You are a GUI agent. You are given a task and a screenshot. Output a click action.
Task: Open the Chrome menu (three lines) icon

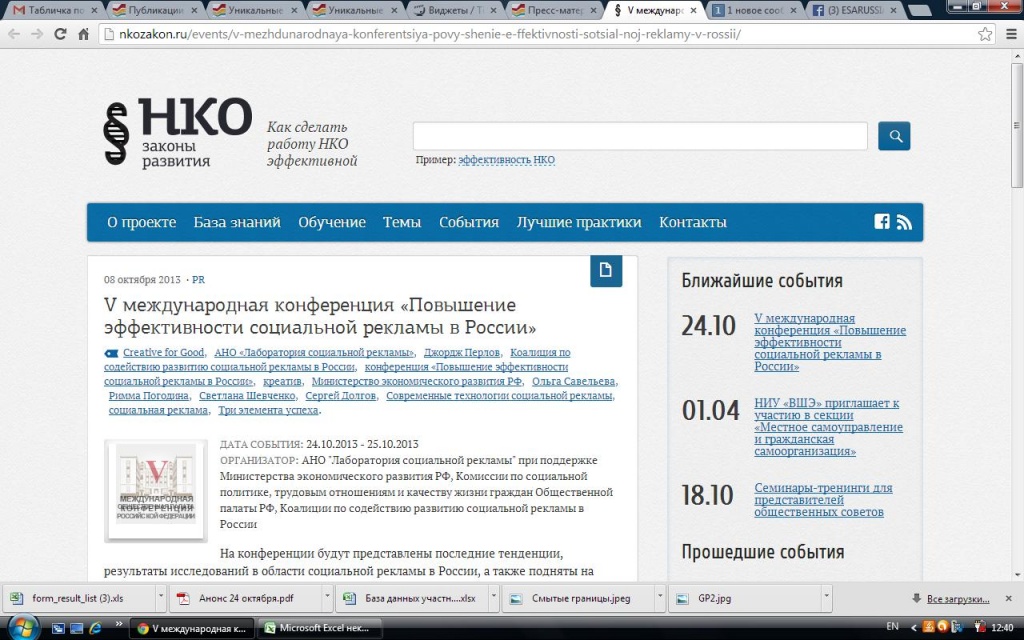1011,34
